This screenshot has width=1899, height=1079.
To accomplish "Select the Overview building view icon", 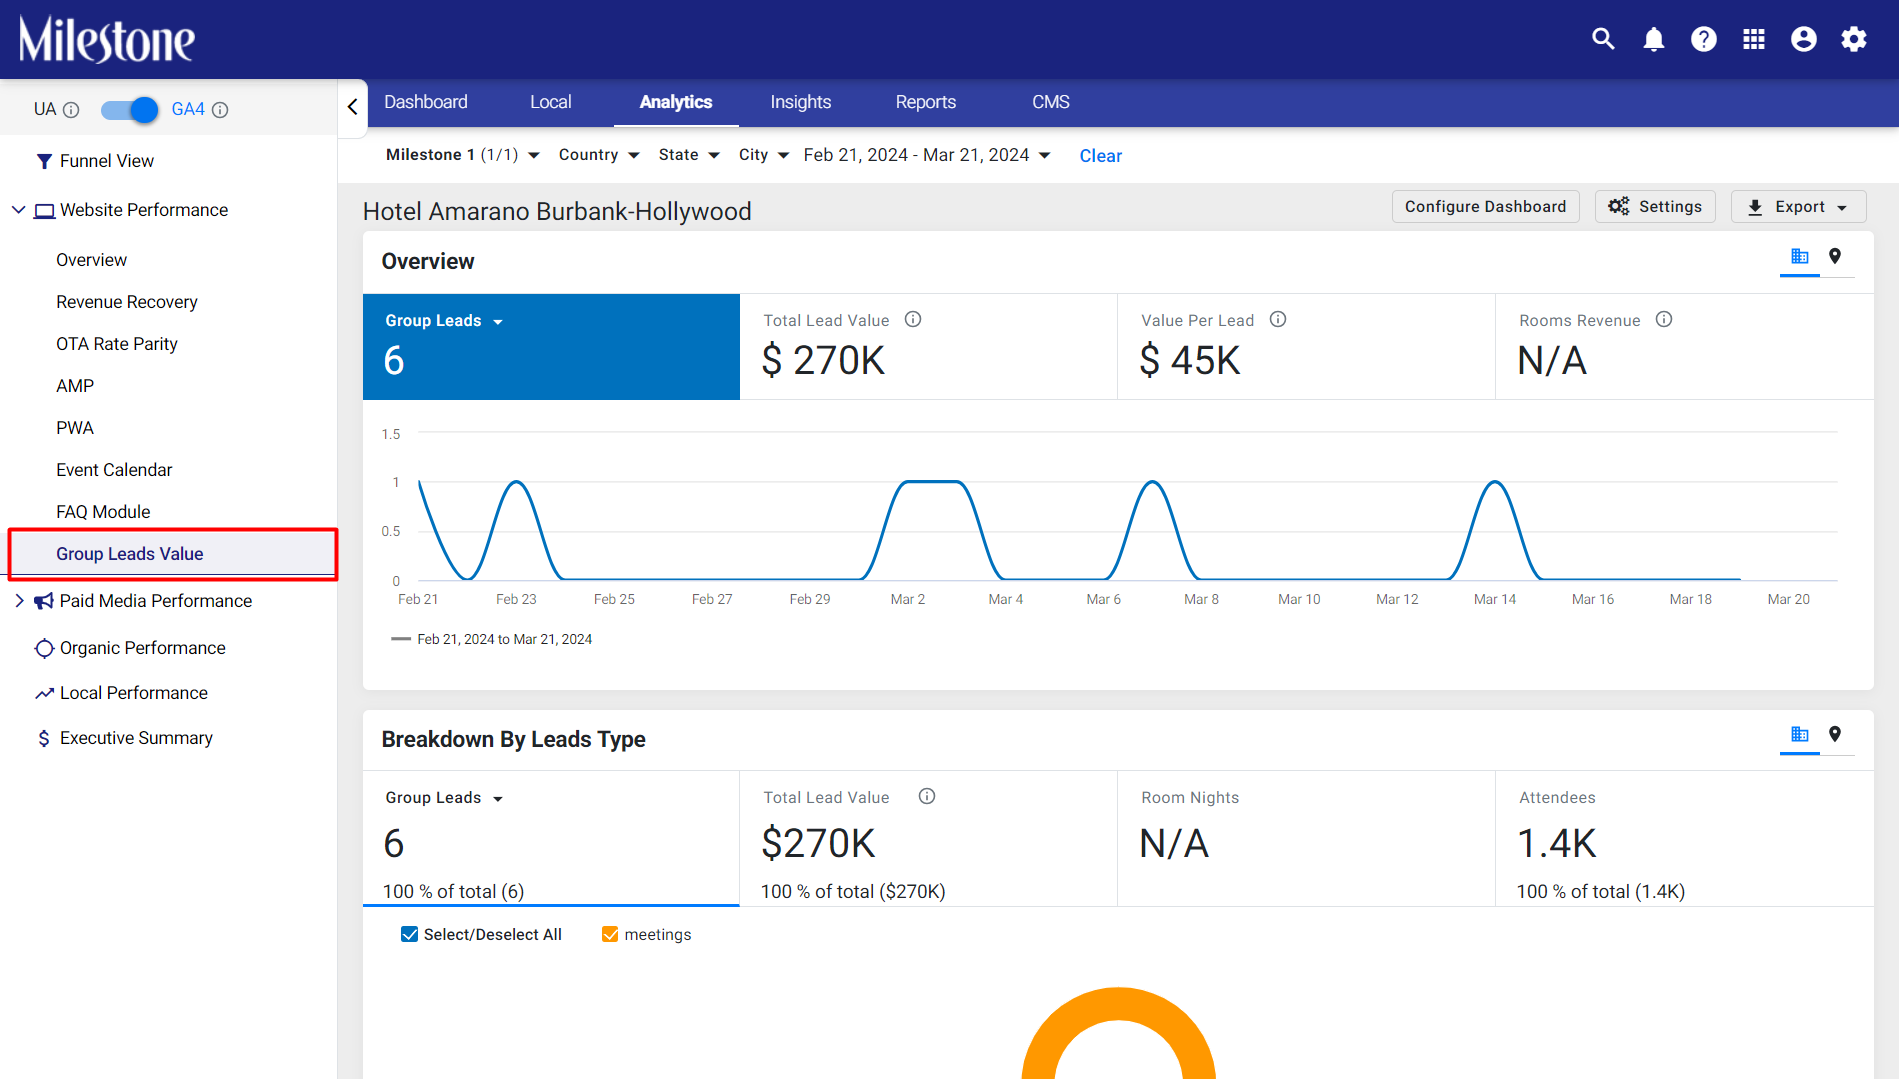I will (x=1800, y=256).
